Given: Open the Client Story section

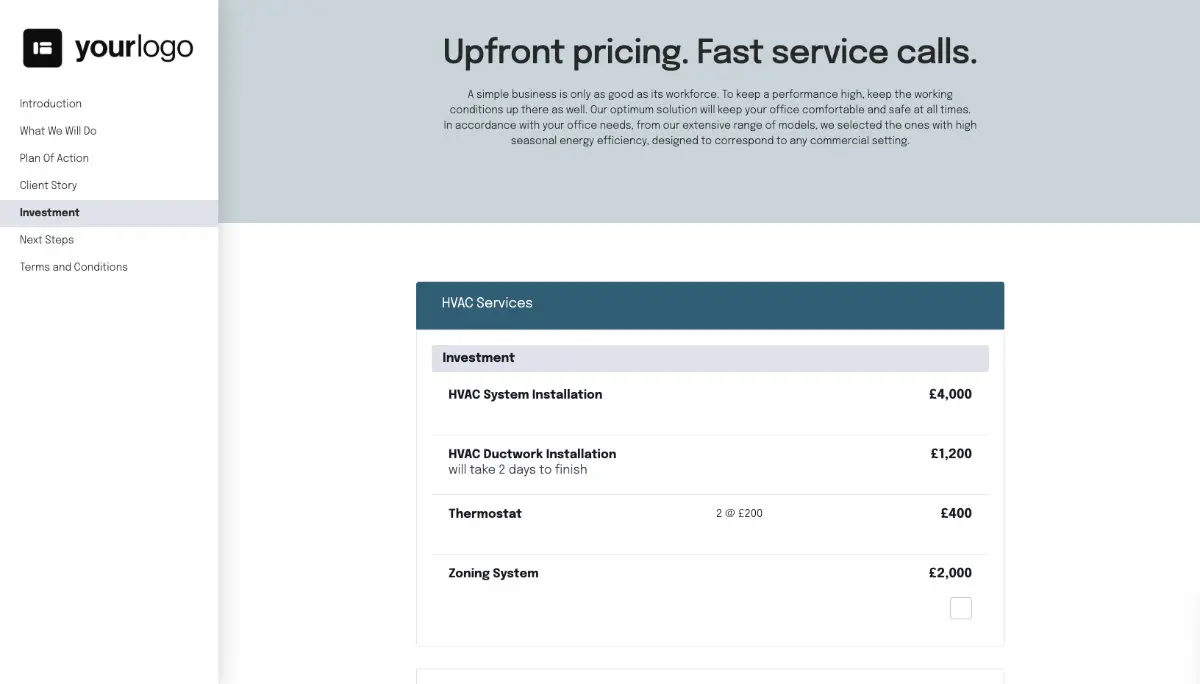Looking at the screenshot, I should (48, 184).
